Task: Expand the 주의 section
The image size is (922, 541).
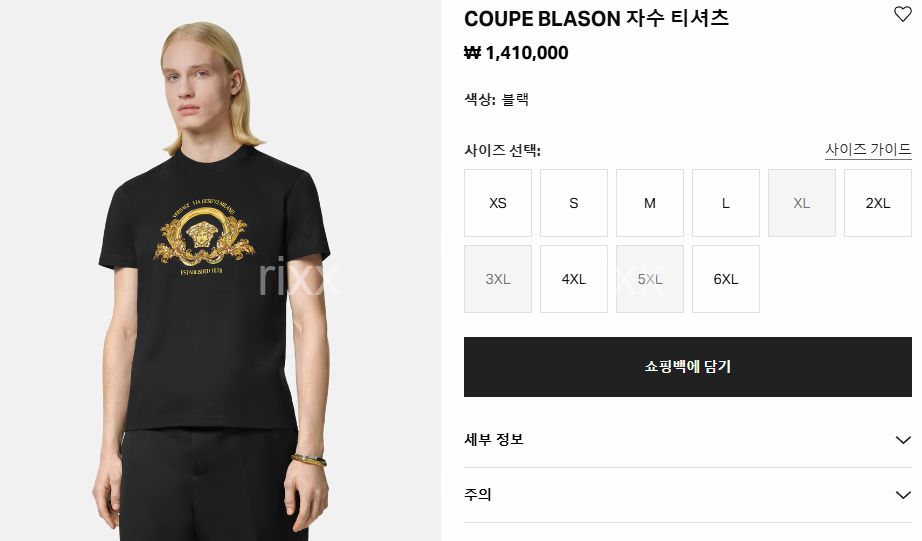Action: coord(687,495)
